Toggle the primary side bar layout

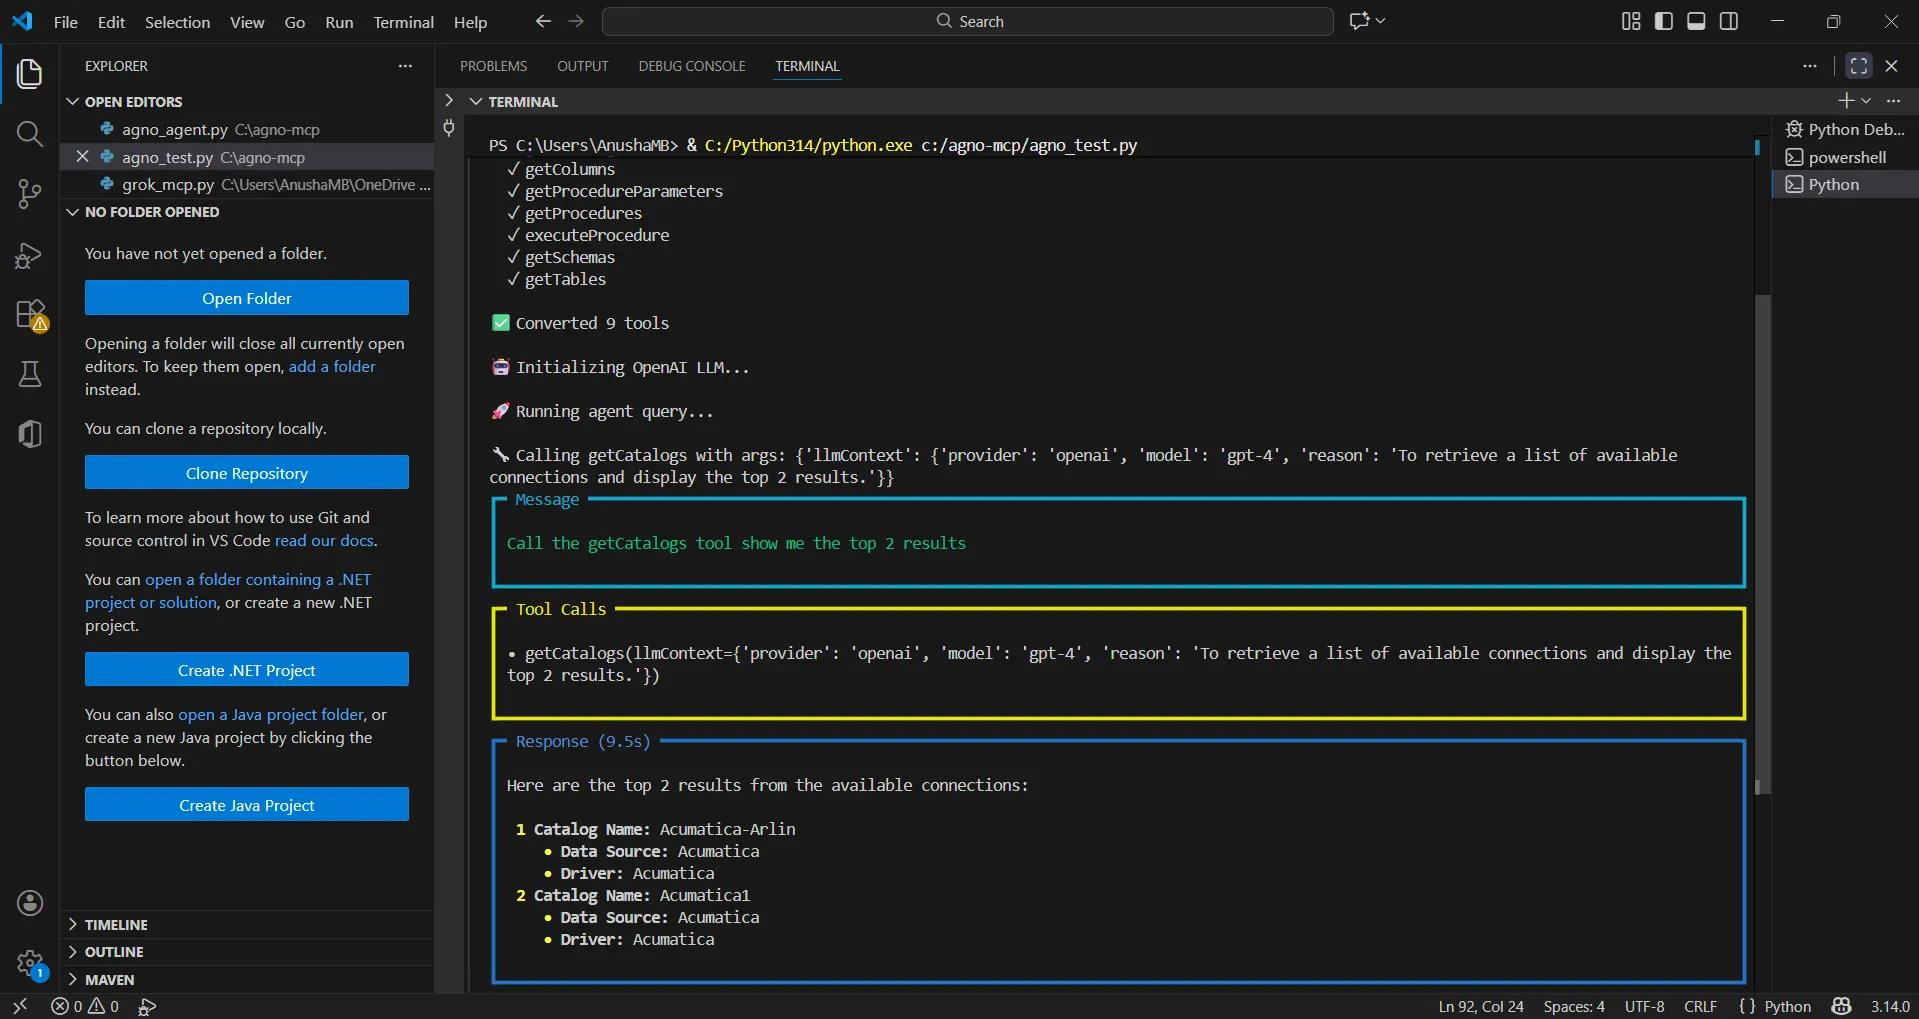1664,21
